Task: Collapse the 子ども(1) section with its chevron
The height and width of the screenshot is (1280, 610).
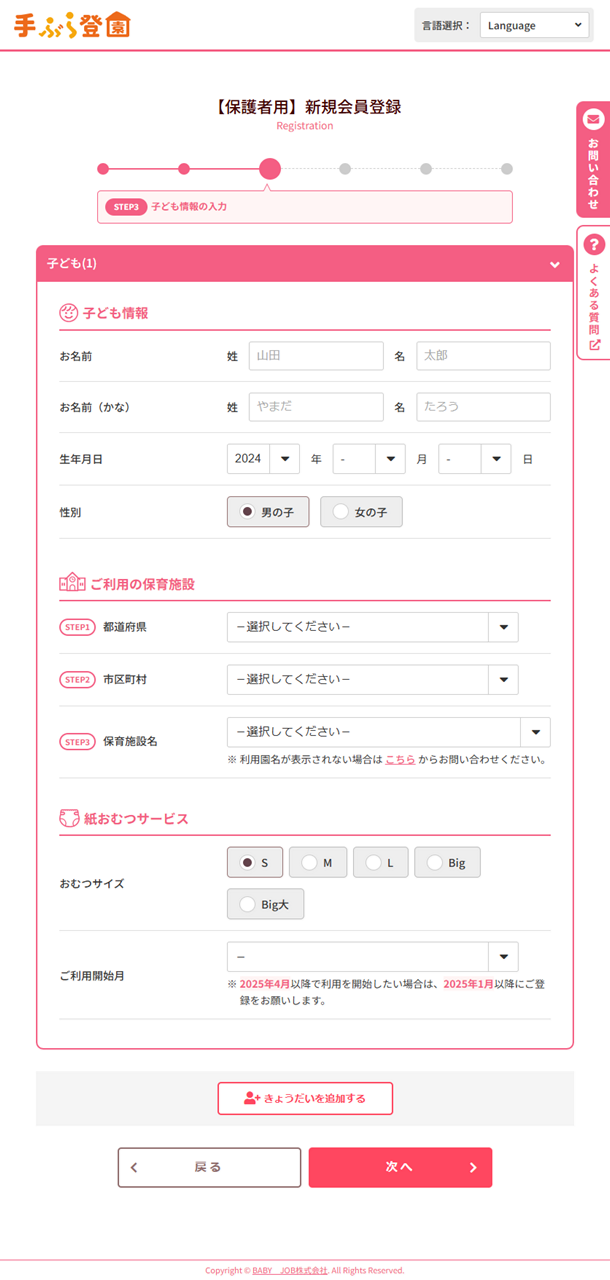Action: 555,263
